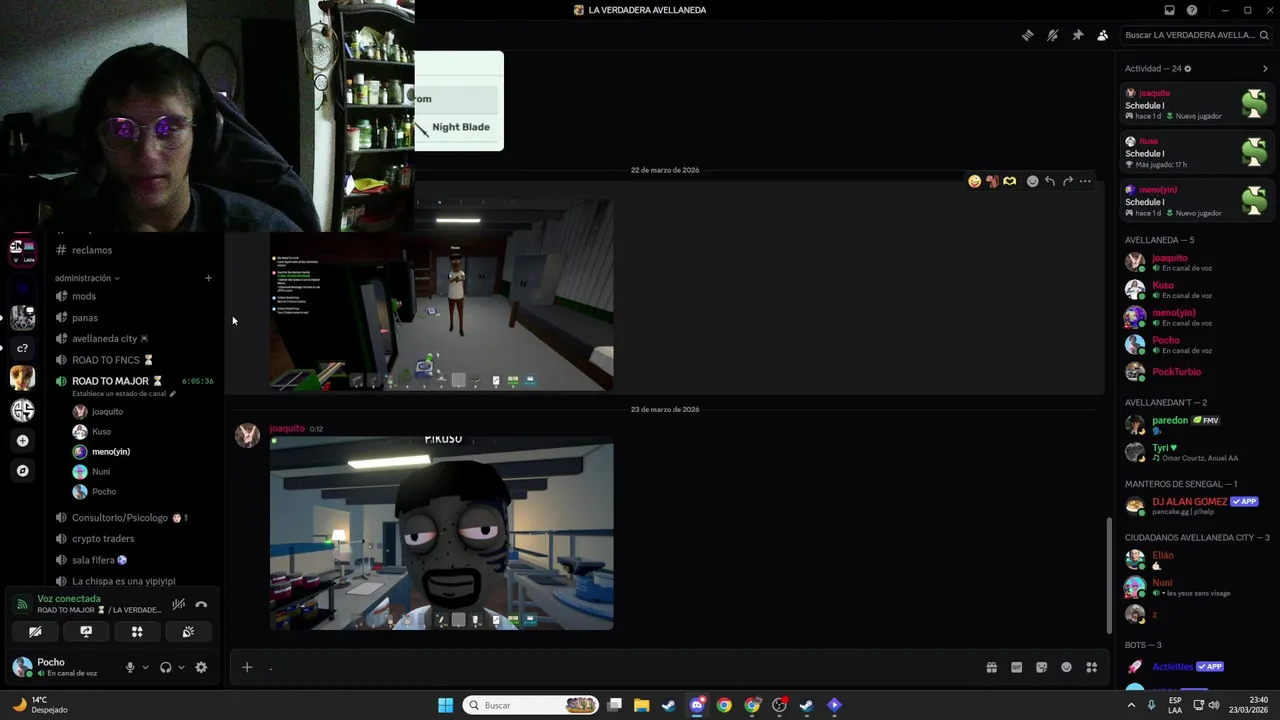This screenshot has height=720, width=1280.
Task: Click the Buscar LA VERDADERA AVELLANEDA search field
Action: pos(1194,35)
